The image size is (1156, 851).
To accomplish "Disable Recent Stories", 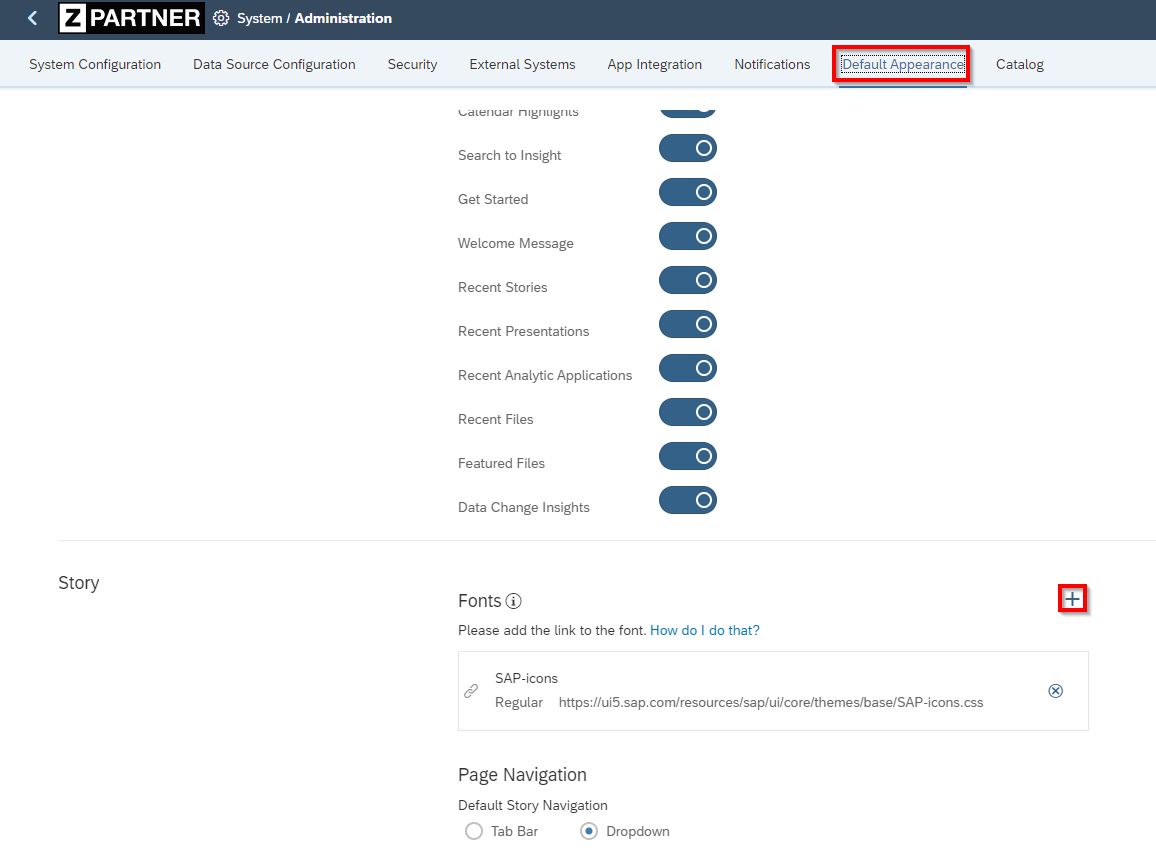I will click(687, 280).
